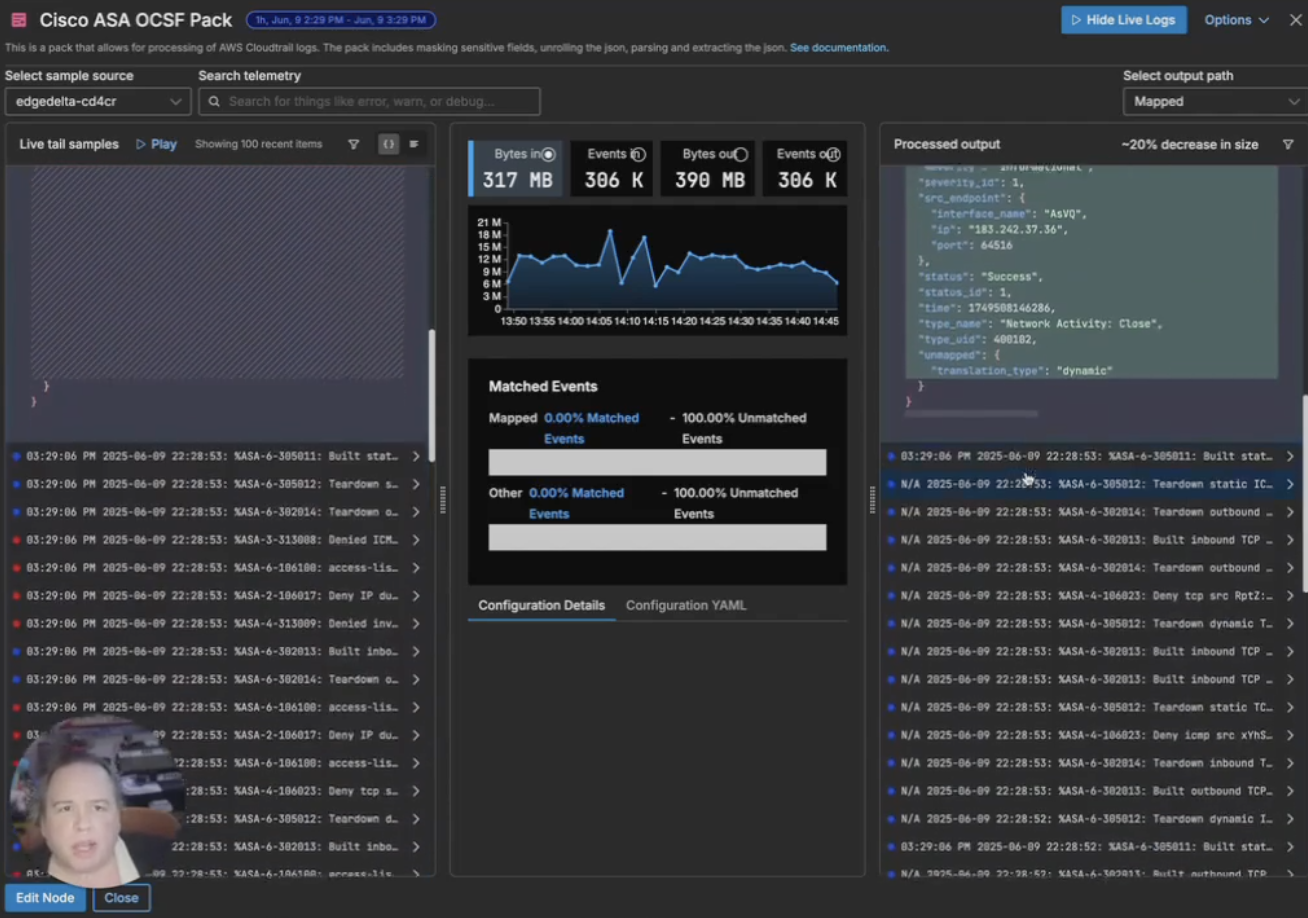Select the JSON view {} icon
This screenshot has height=918, width=1308.
point(388,144)
